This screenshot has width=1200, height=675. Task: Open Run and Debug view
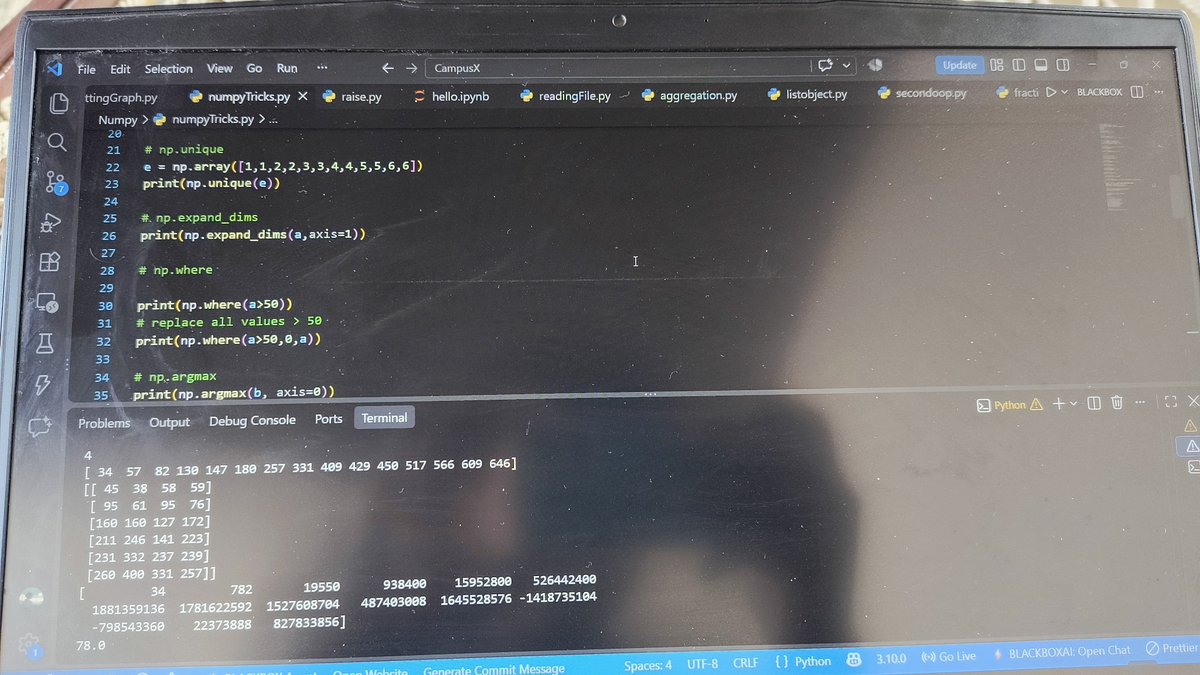pyautogui.click(x=51, y=222)
